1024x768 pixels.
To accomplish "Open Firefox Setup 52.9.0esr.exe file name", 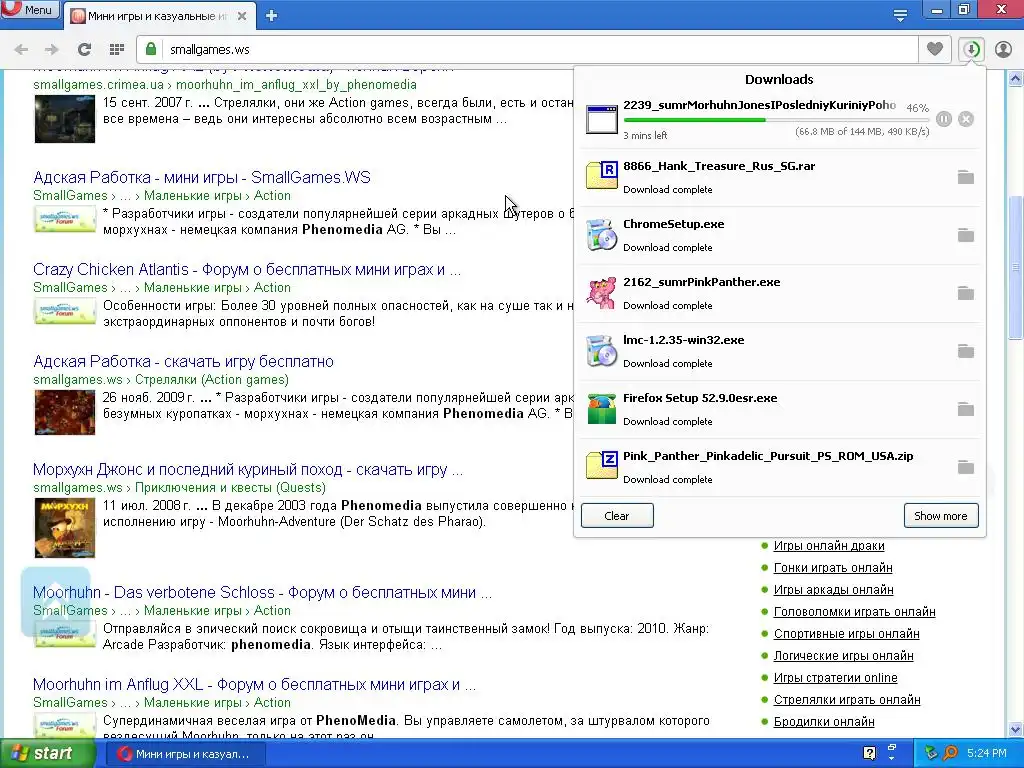I will 700,398.
